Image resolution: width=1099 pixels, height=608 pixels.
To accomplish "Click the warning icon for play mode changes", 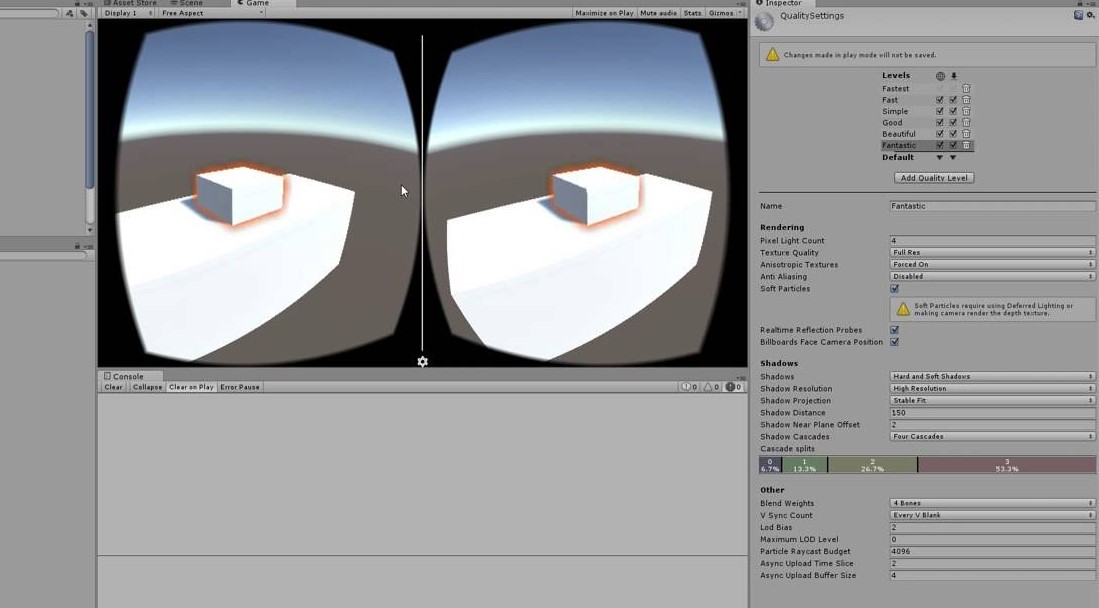I will 772,55.
